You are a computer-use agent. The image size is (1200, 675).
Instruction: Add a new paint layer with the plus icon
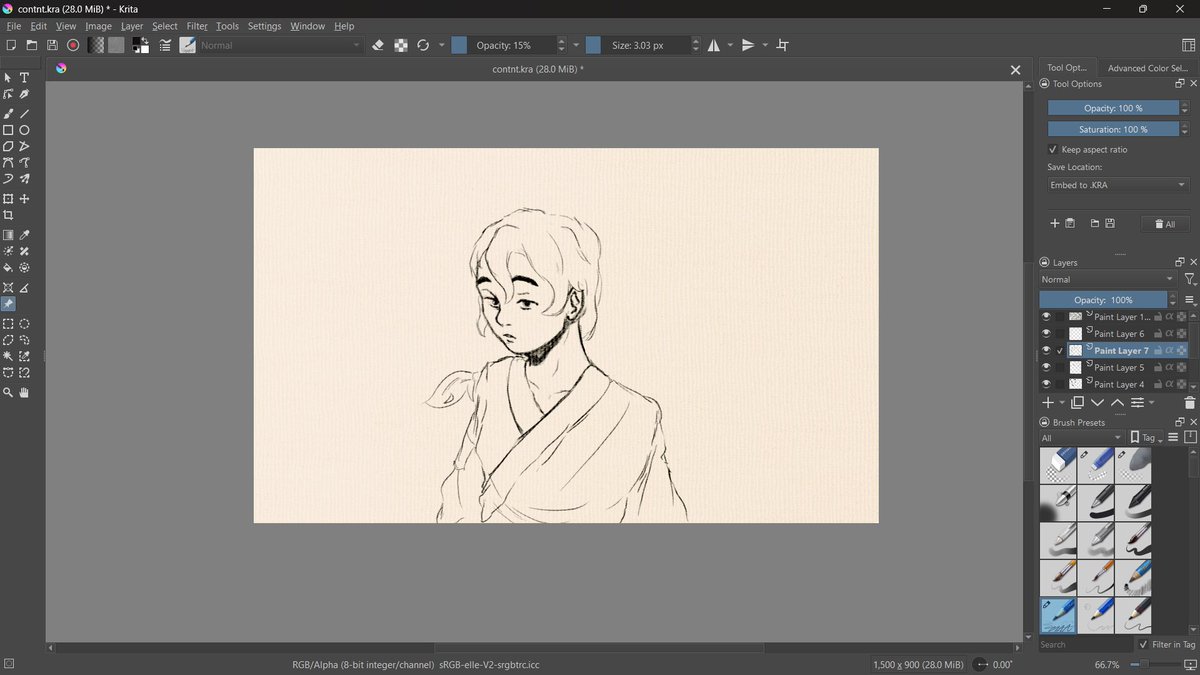(1049, 402)
